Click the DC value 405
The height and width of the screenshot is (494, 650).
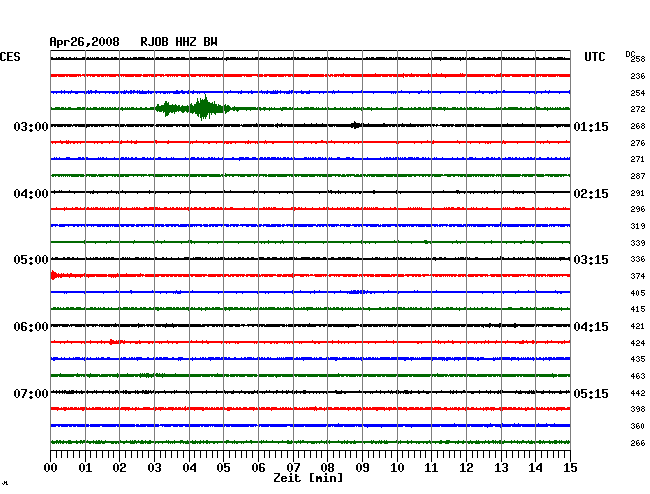click(x=638, y=293)
